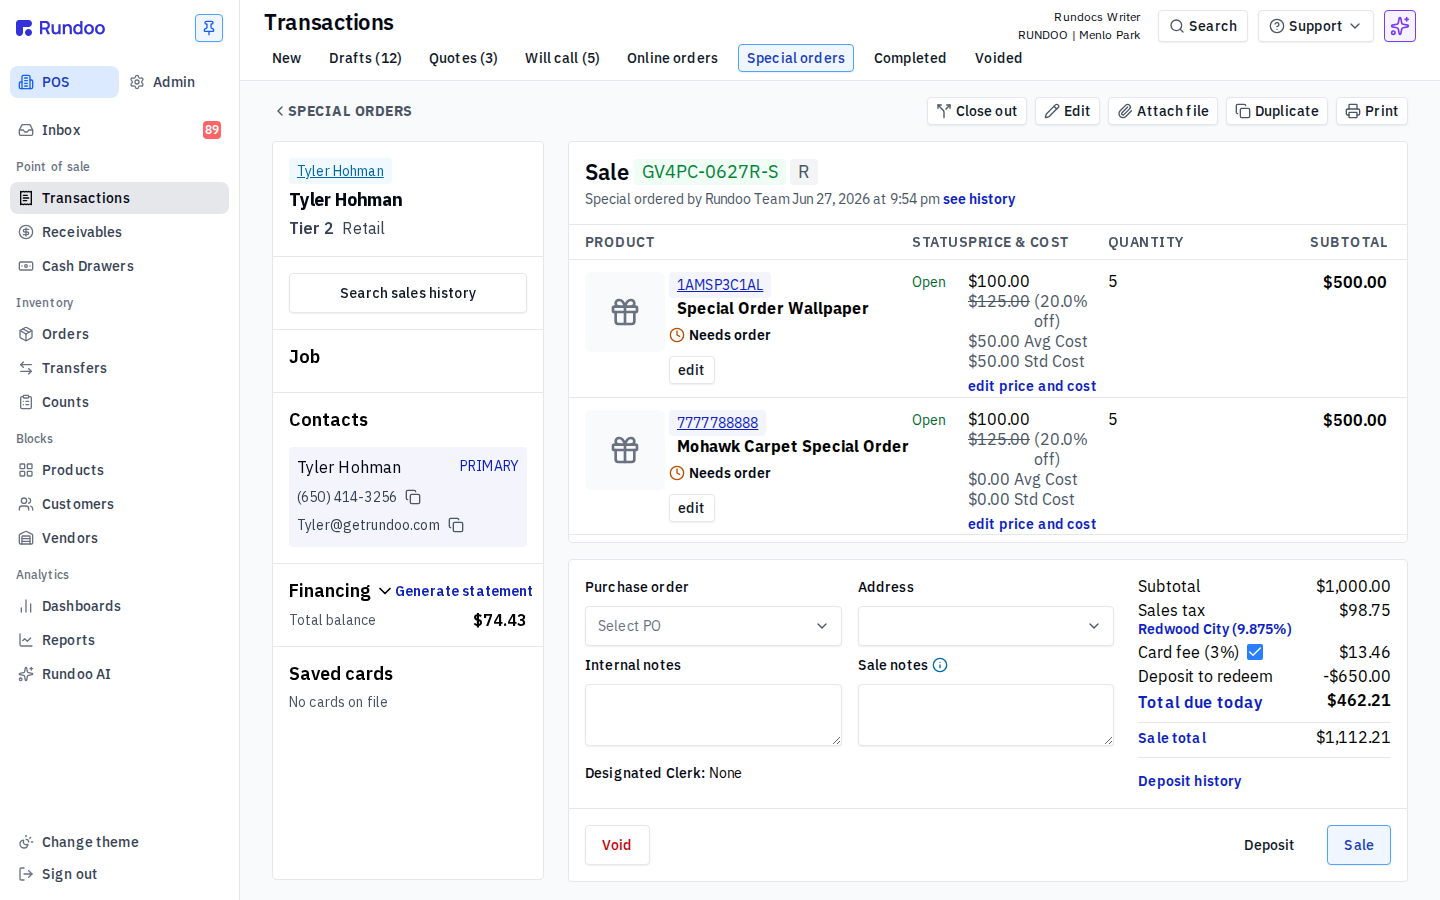Screen dimensions: 1440x900
Task: Open the Drafts (12) tab
Action: 365,58
